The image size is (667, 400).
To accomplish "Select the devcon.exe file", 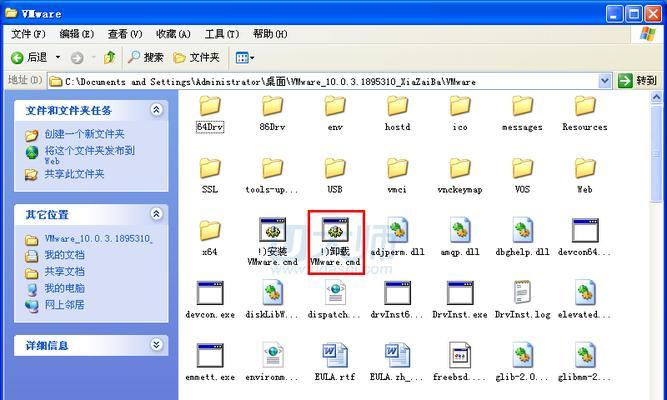I will (210, 300).
